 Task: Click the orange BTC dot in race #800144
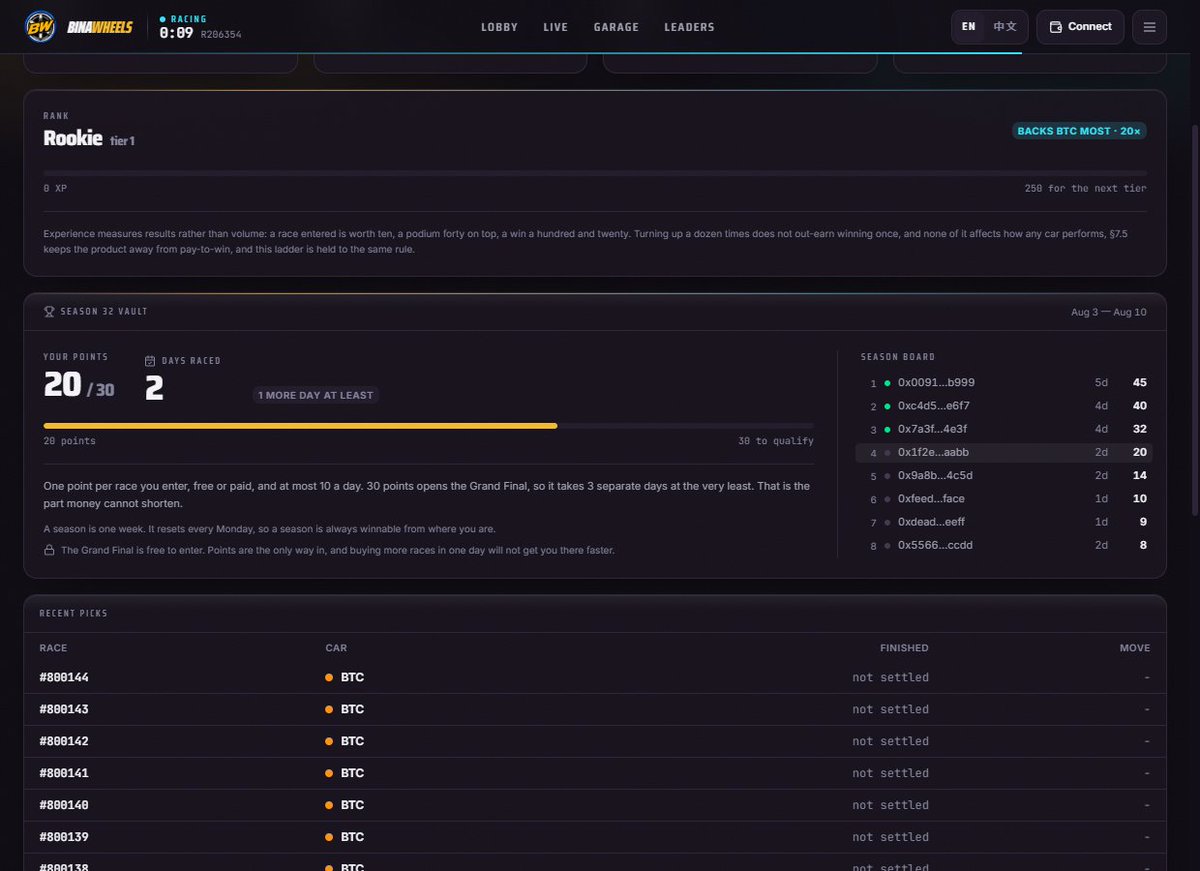point(329,677)
